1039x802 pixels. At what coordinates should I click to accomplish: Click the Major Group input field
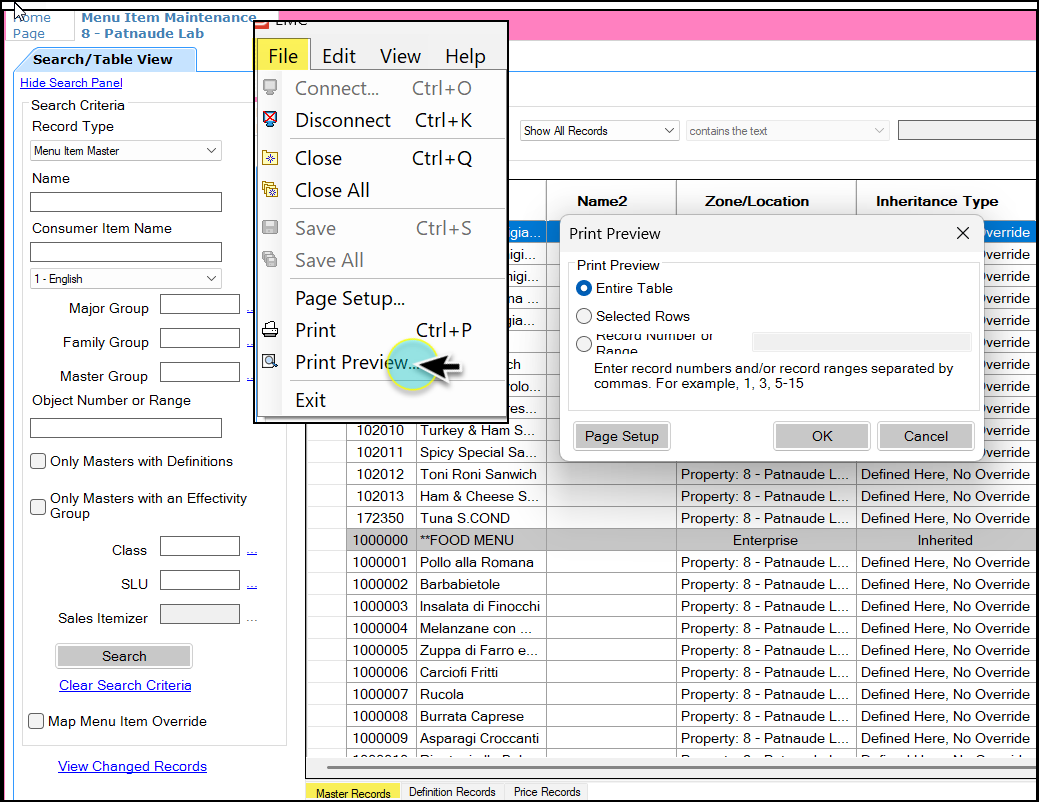[199, 304]
